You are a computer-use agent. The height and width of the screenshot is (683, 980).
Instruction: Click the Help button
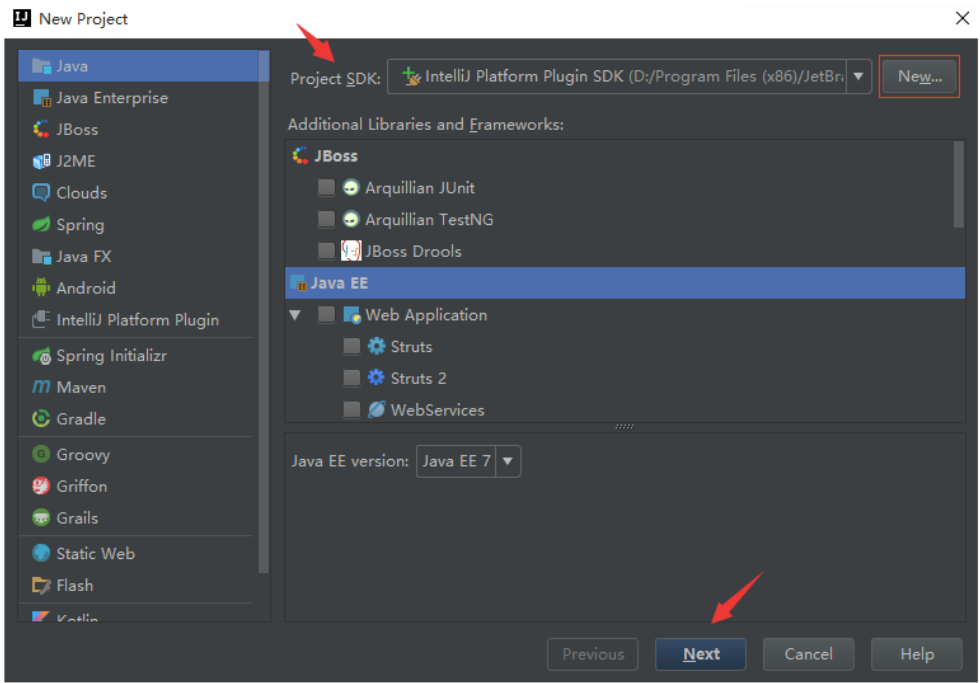coord(916,654)
